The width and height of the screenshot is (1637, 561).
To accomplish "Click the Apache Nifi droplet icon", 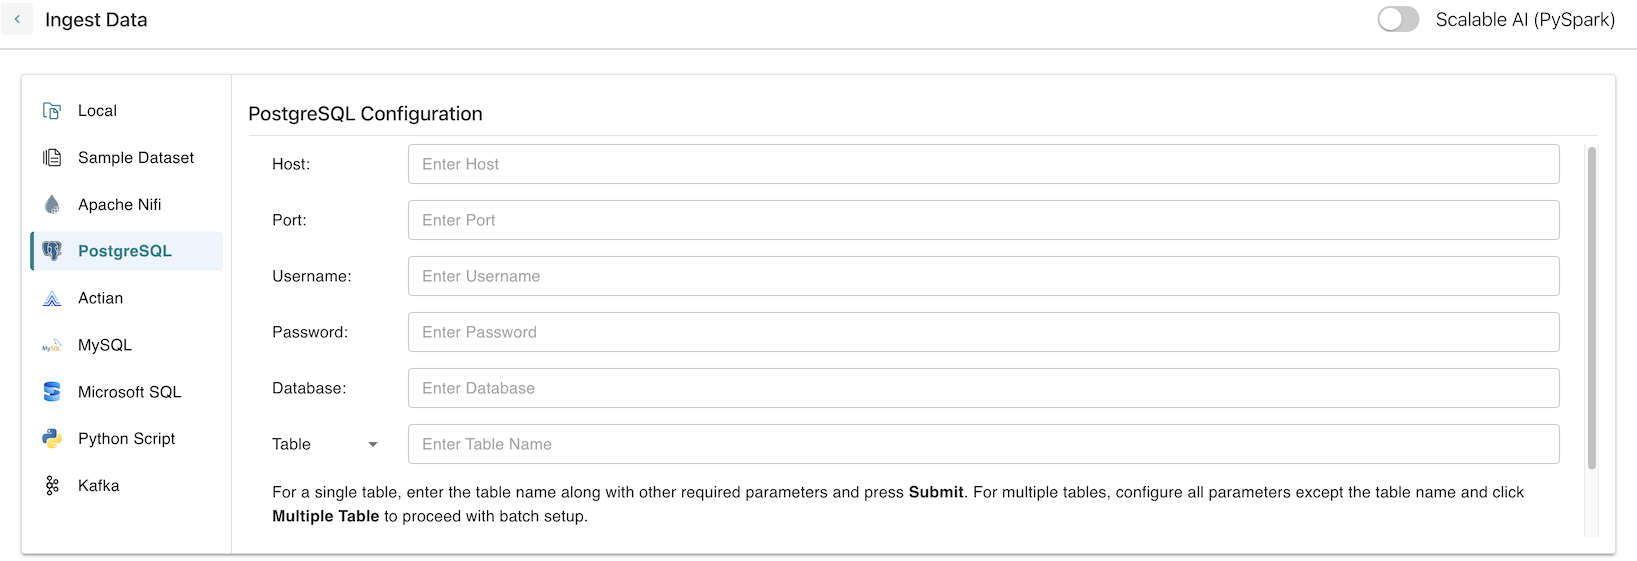I will coord(52,205).
